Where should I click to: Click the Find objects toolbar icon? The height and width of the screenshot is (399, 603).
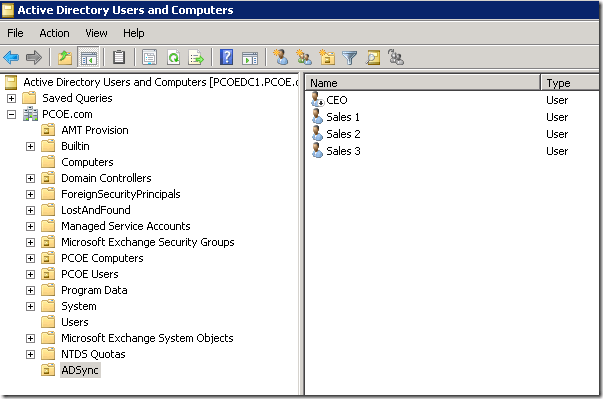(x=373, y=58)
